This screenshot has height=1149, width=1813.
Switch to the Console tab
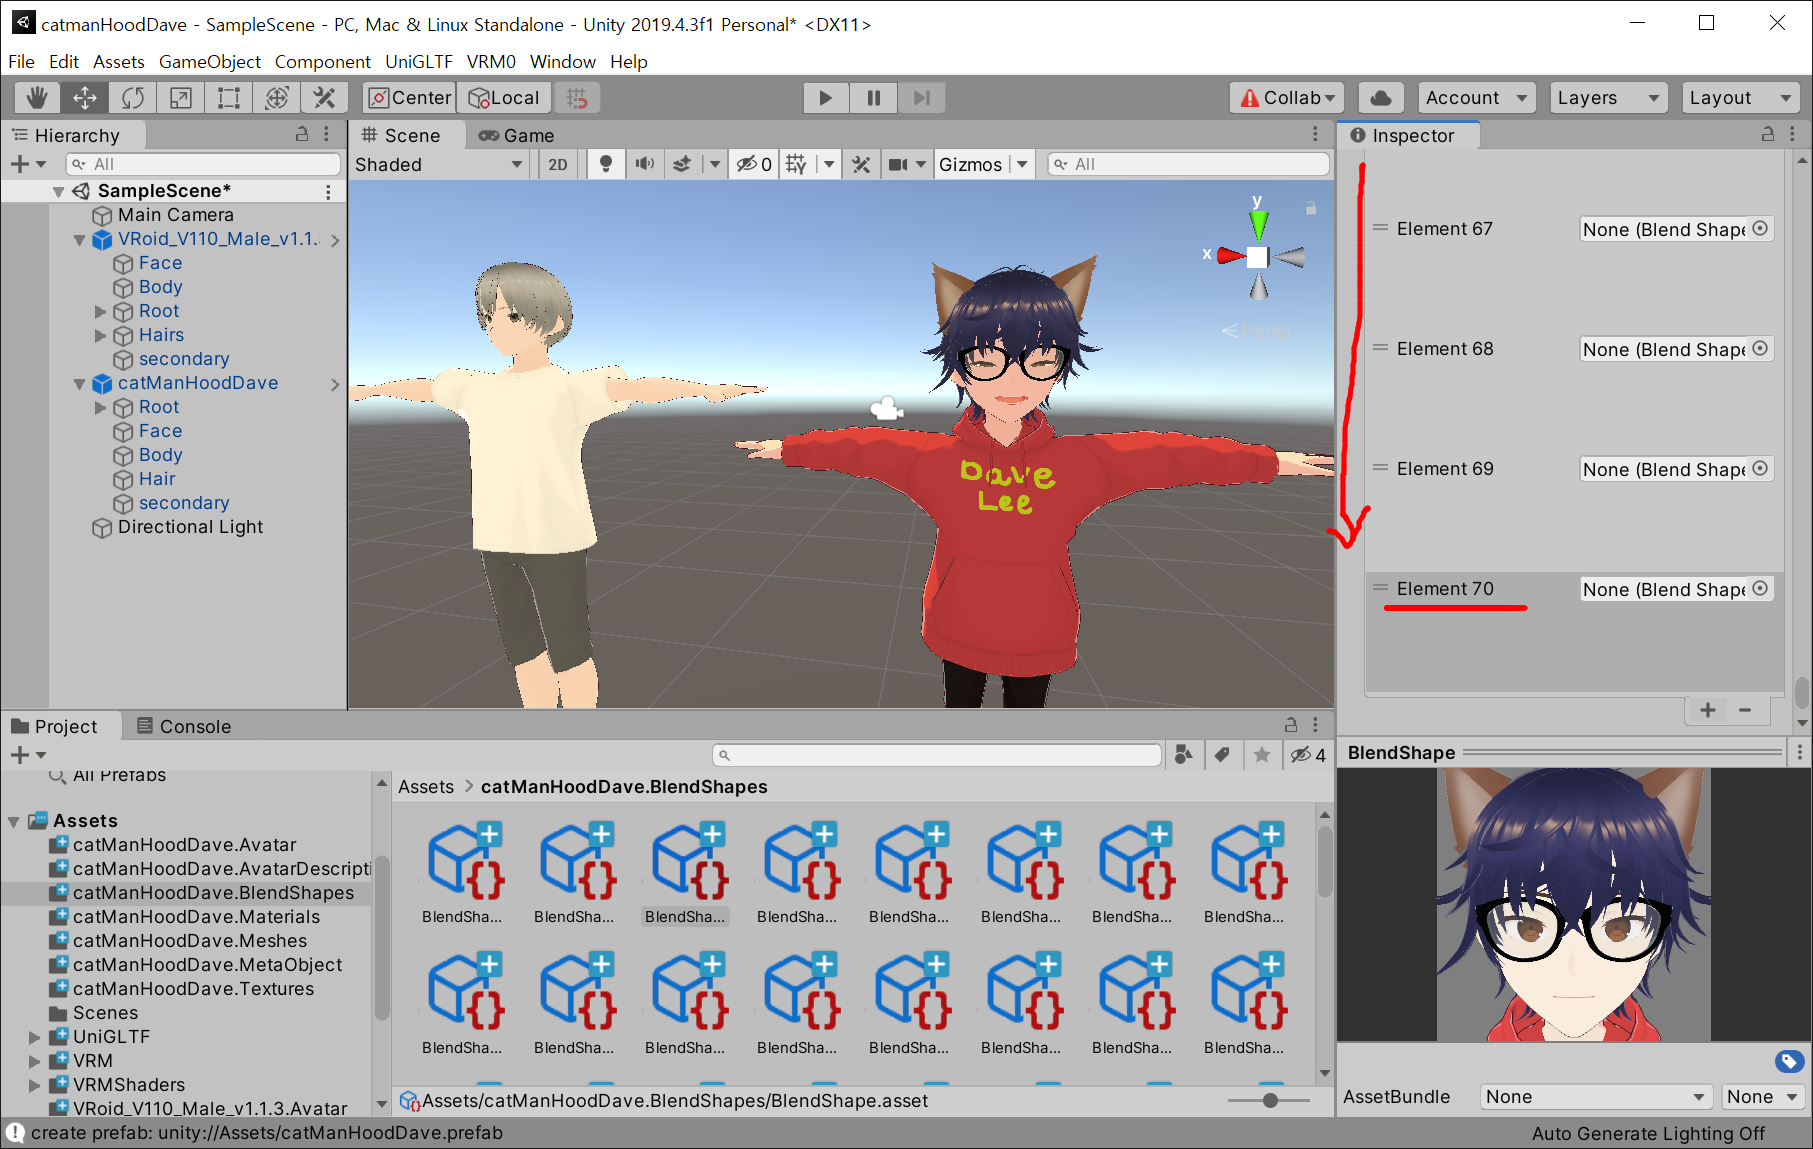point(184,726)
